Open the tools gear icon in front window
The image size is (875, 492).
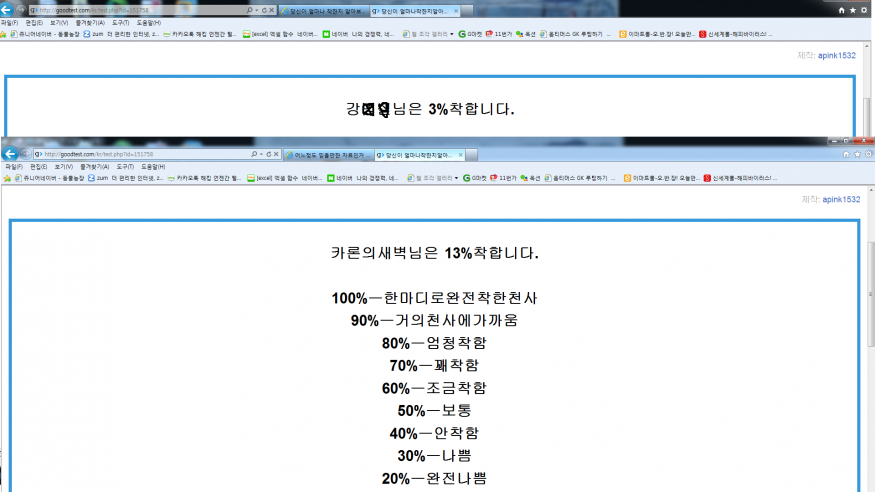pos(868,155)
